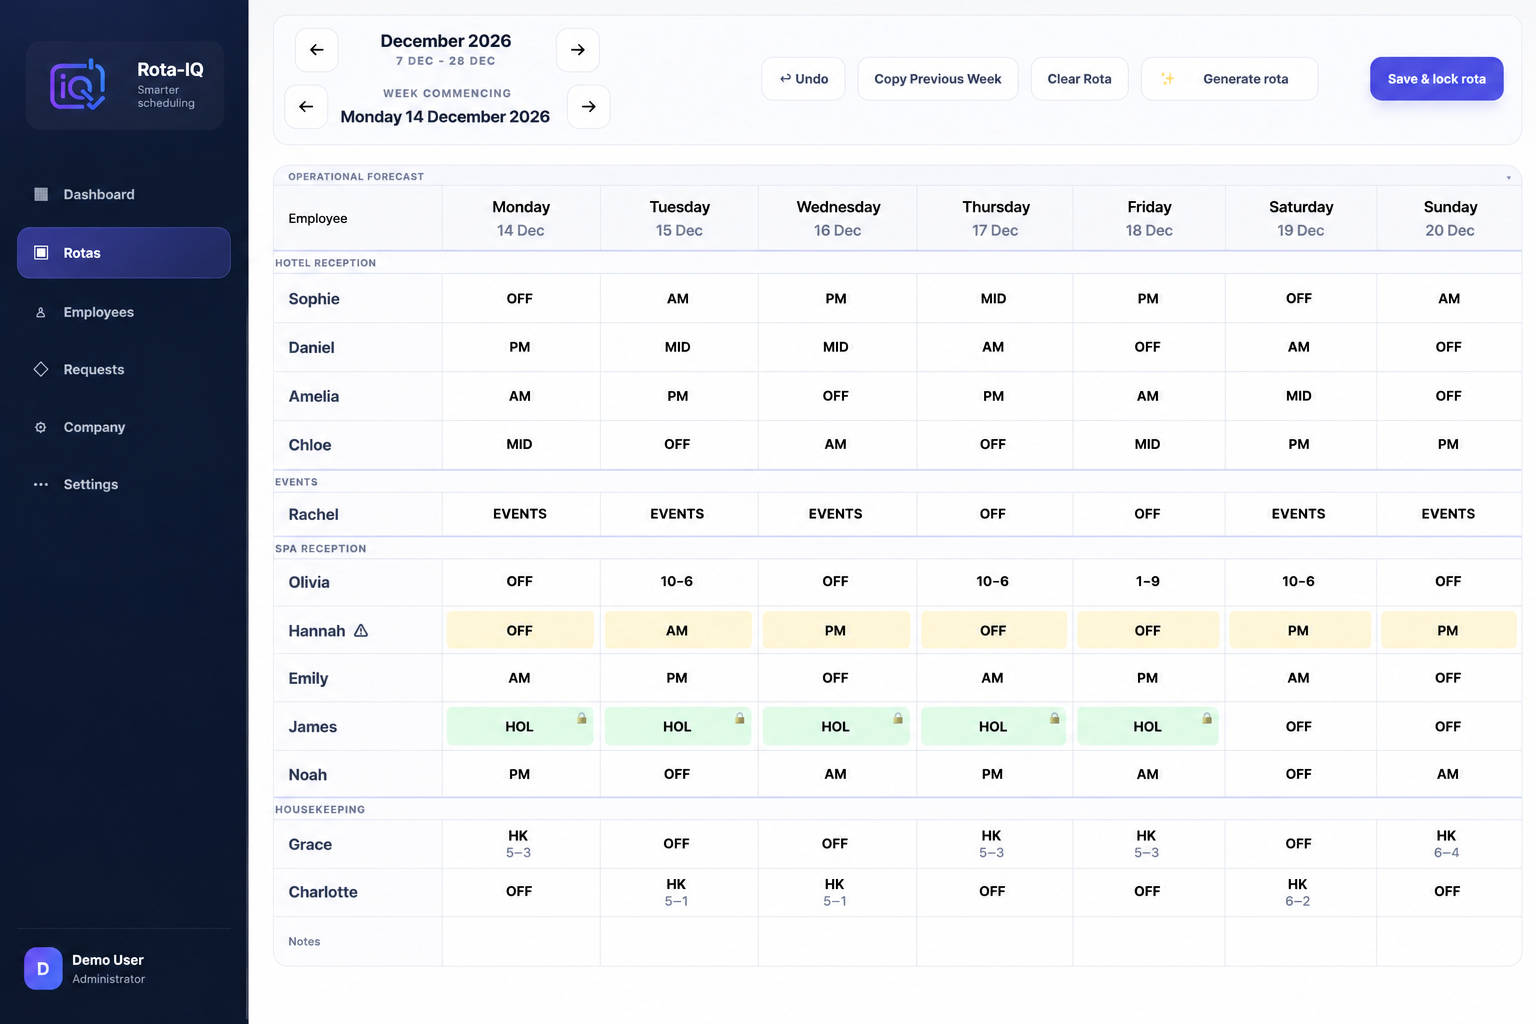Viewport: 1536px width, 1024px height.
Task: Click the Clear Rota button
Action: 1079,79
